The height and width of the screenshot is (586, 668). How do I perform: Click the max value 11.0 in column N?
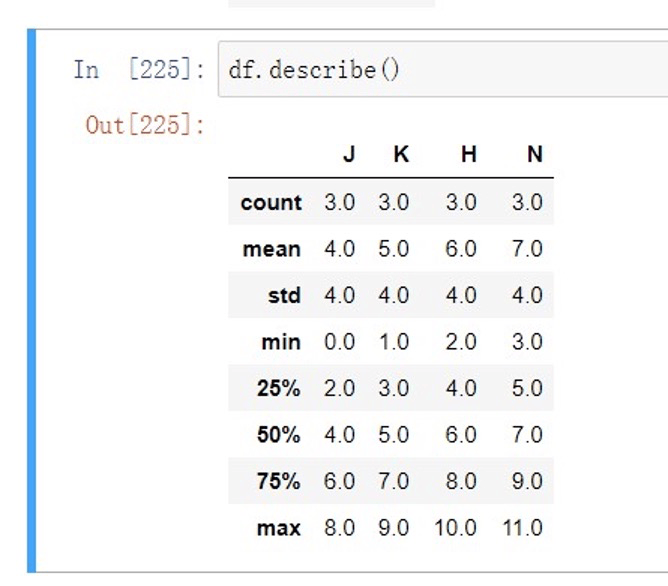pyautogui.click(x=523, y=528)
